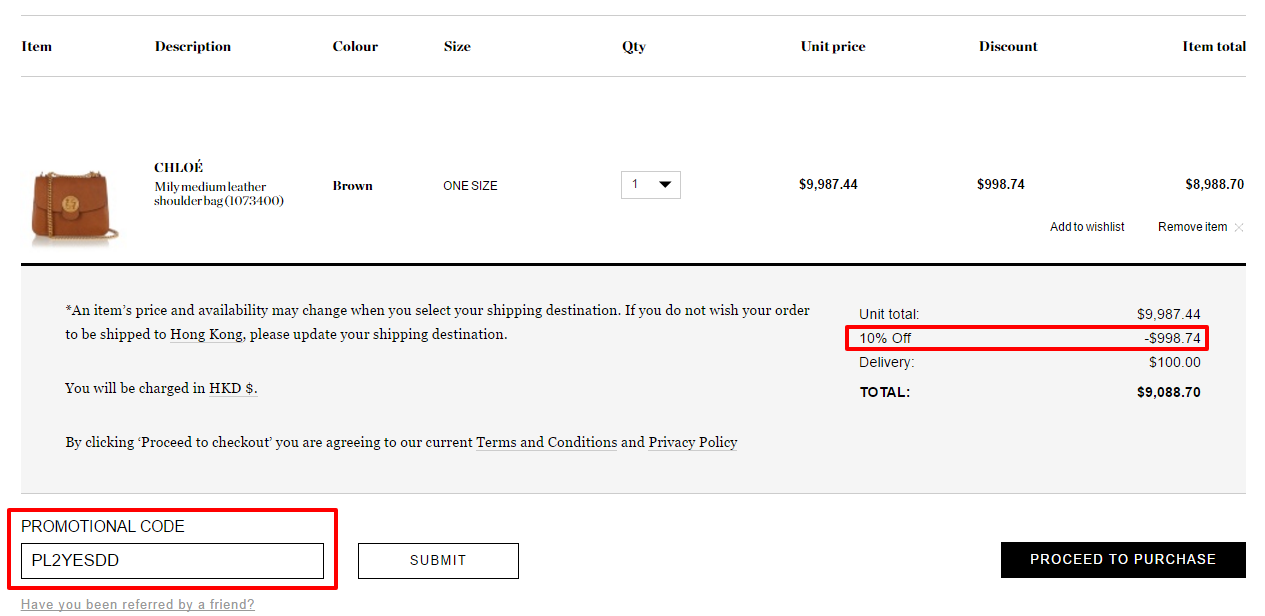Click the Mily medium leather shoulder bag description

[x=218, y=194]
